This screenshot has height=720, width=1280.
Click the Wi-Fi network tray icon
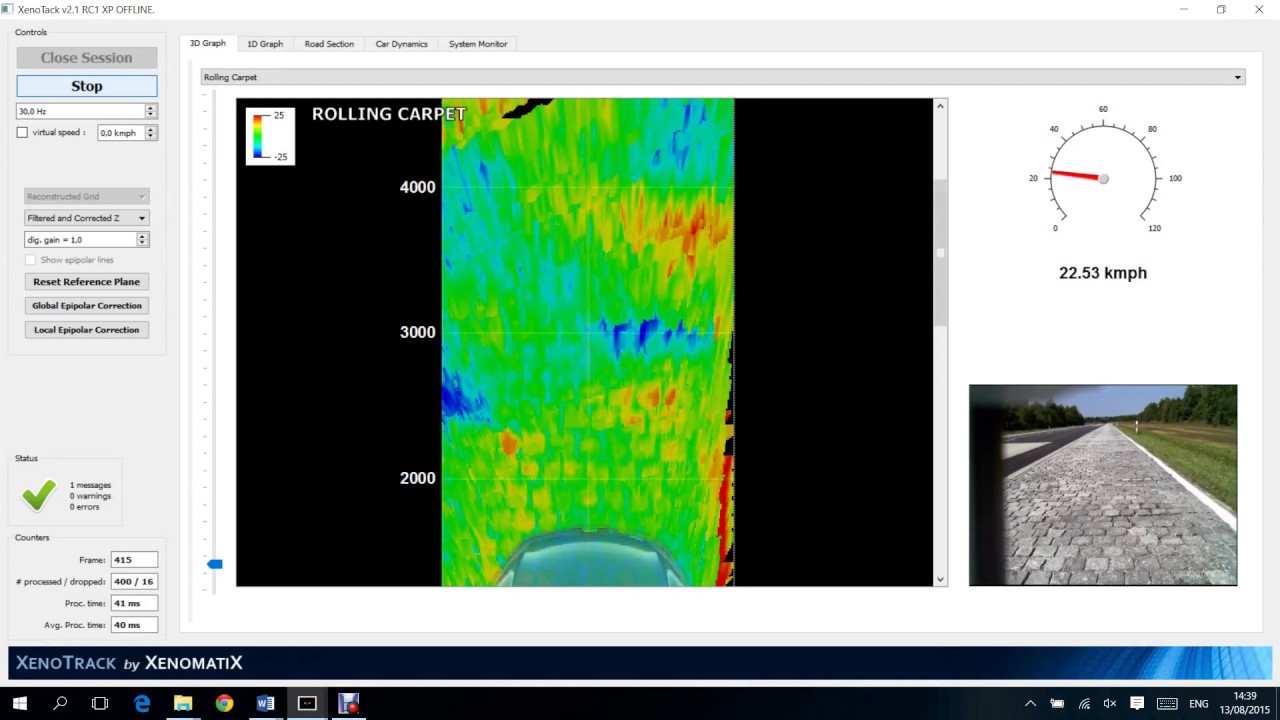[x=1084, y=704]
